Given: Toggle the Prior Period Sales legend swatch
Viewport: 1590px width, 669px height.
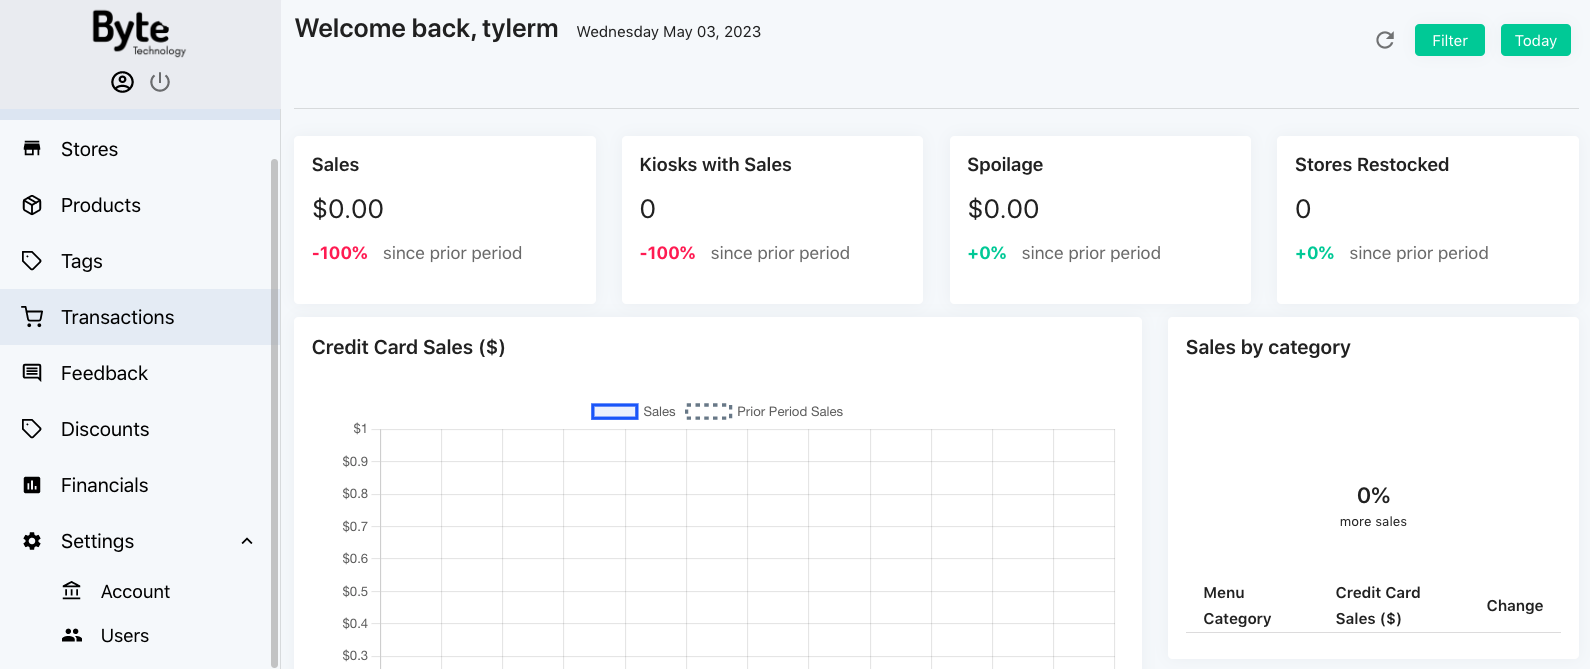Looking at the screenshot, I should pyautogui.click(x=708, y=411).
